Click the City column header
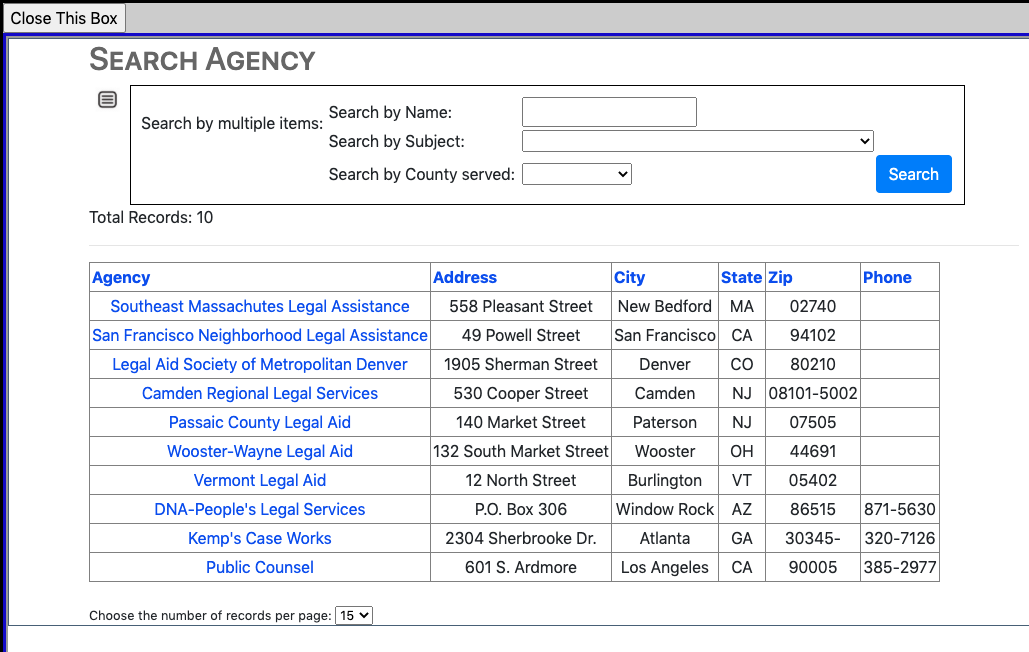 [x=629, y=277]
